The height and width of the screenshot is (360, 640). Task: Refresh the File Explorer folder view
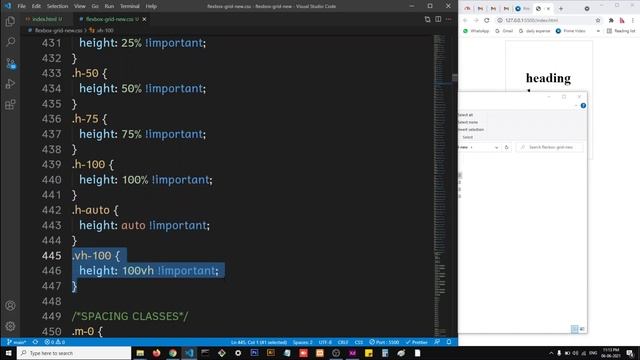507,147
